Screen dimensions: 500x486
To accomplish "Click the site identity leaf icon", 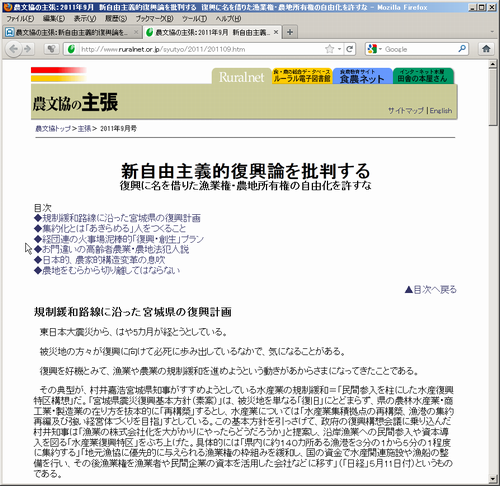I will 71,49.
